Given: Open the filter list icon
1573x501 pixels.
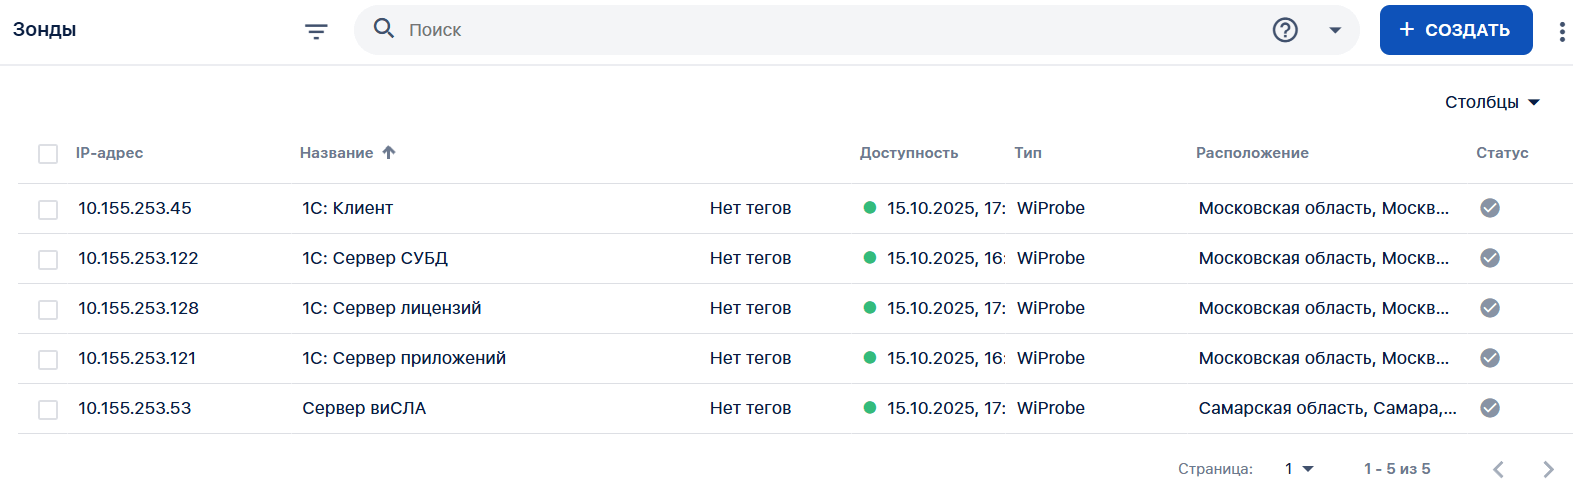Looking at the screenshot, I should click(x=316, y=31).
